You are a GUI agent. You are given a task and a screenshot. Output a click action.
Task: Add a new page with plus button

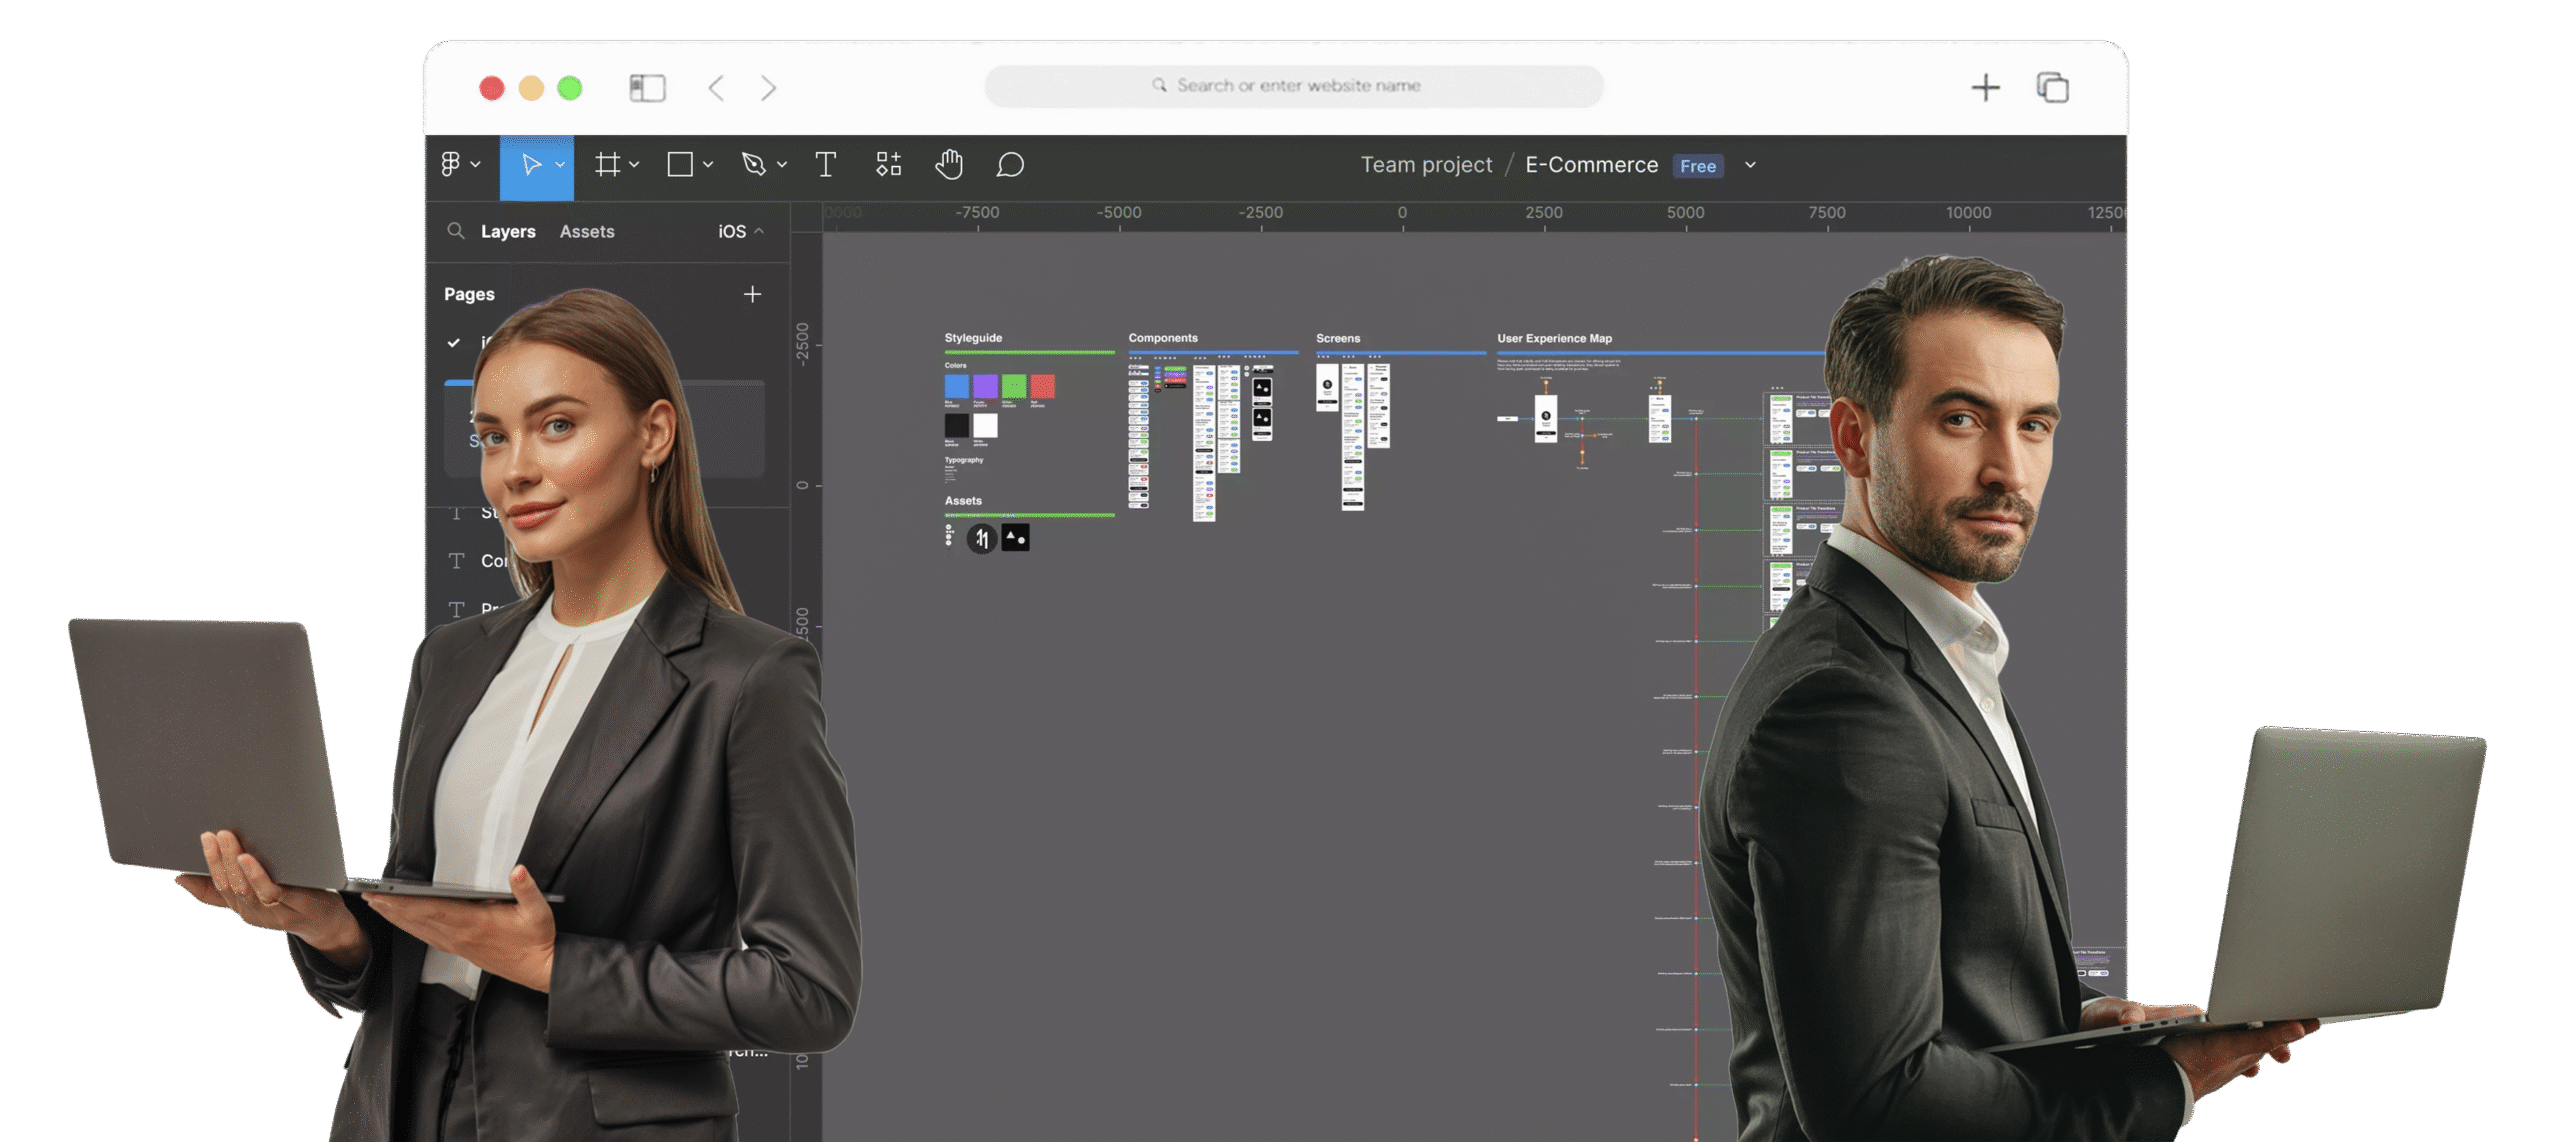click(752, 294)
